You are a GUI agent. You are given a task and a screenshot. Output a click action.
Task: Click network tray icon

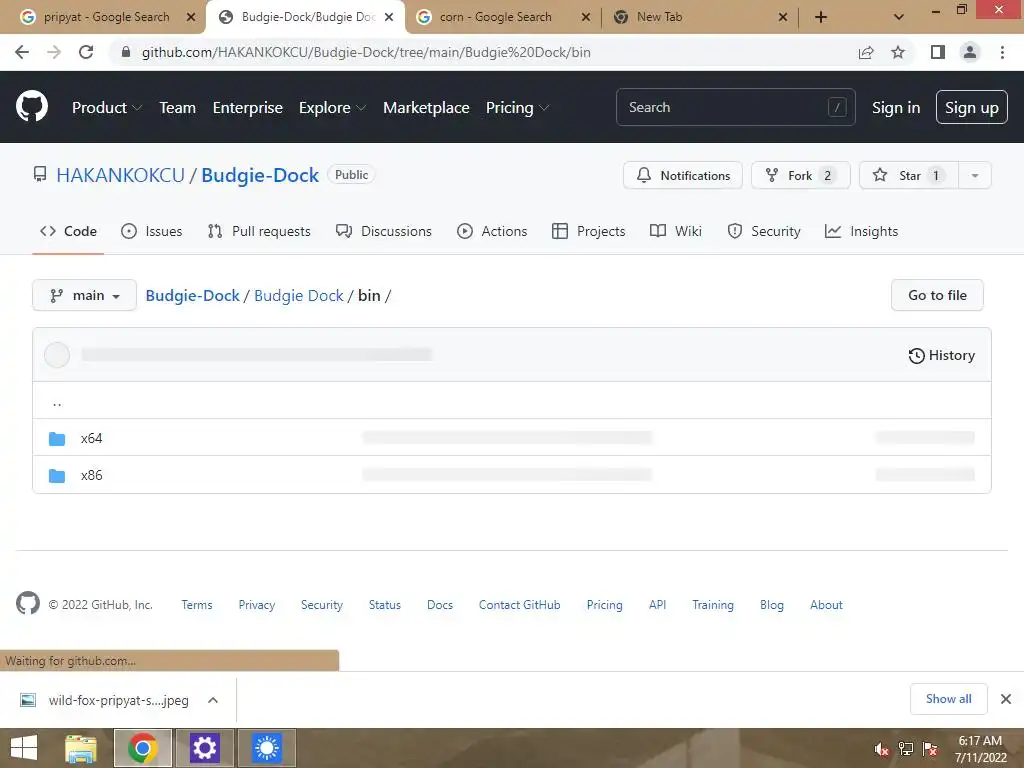[906, 749]
